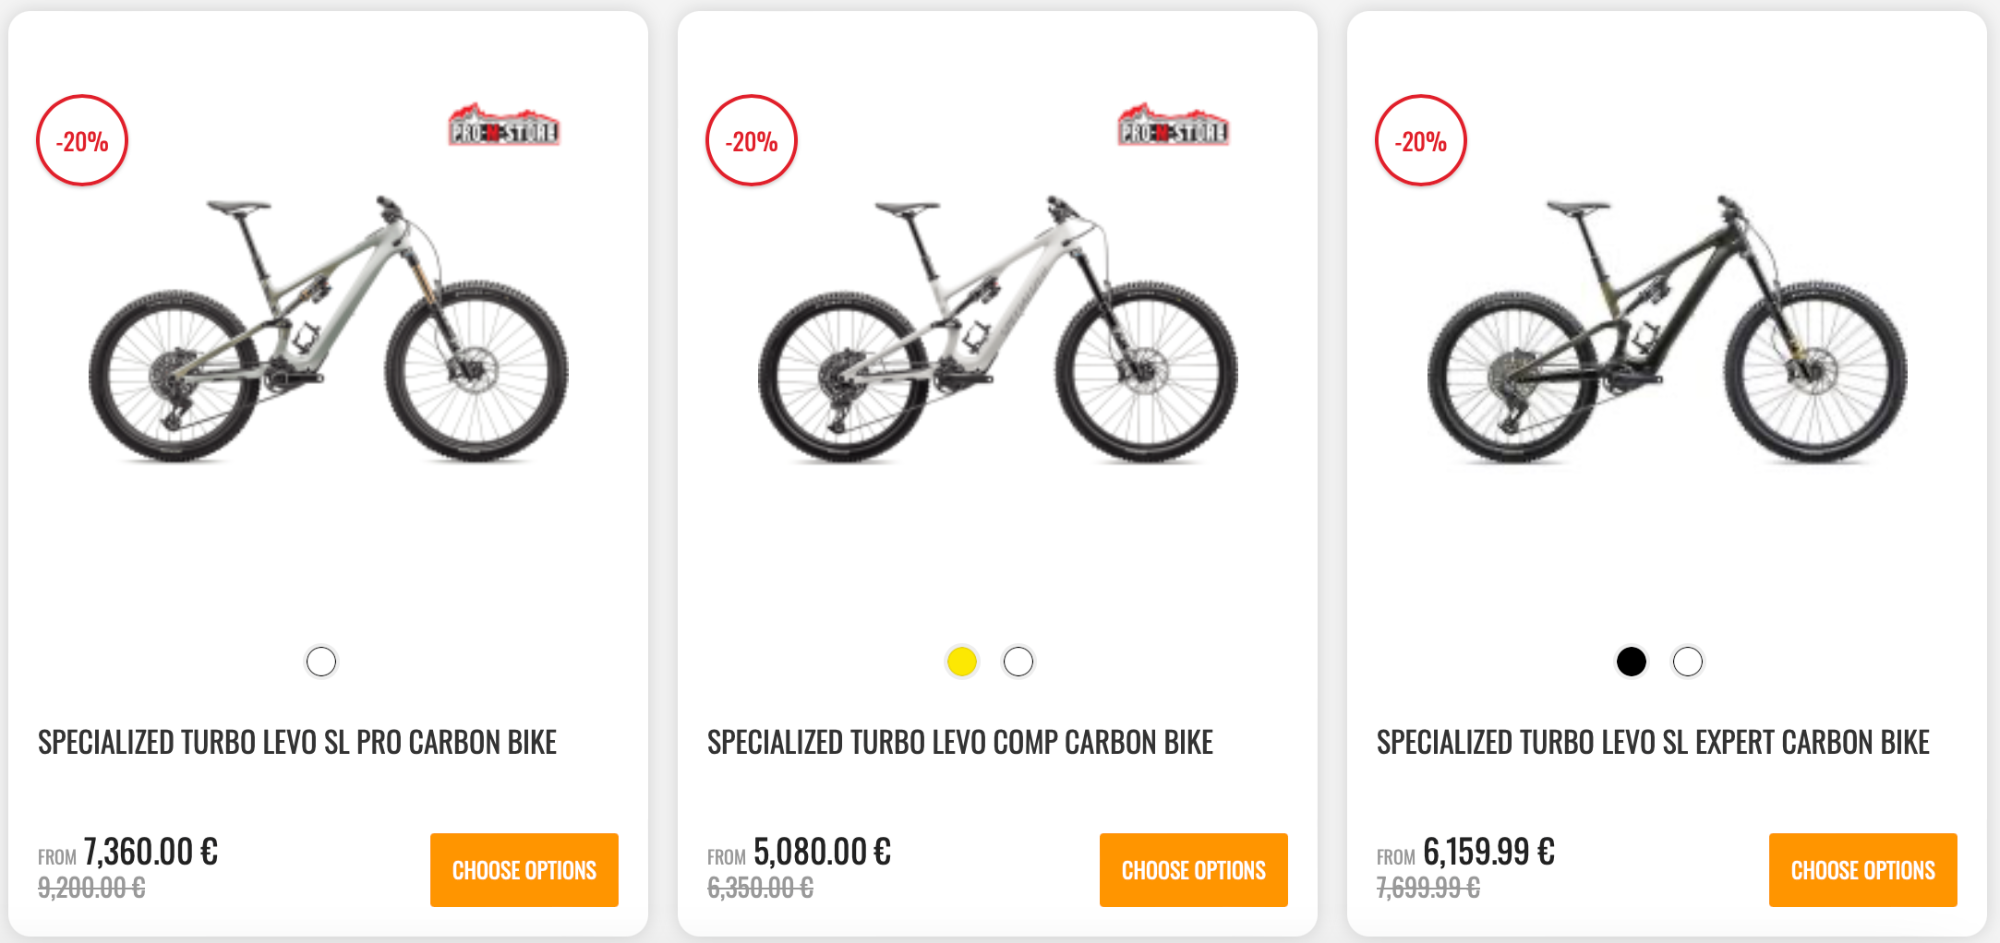
Task: Click the Pro-M-Store logo on Levo Comp card
Action: pos(1173,127)
